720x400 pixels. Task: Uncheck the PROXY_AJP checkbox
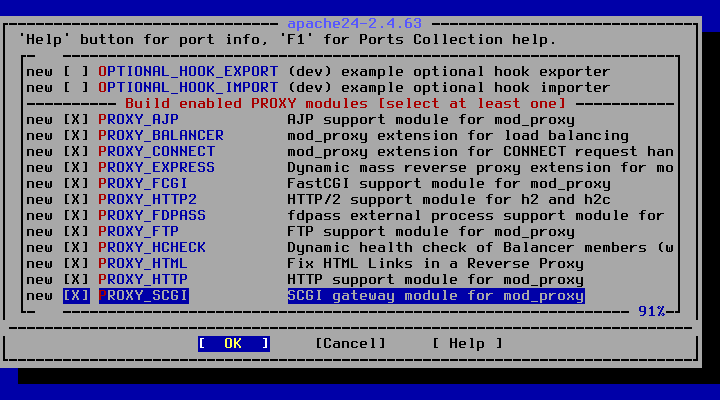tap(76, 120)
